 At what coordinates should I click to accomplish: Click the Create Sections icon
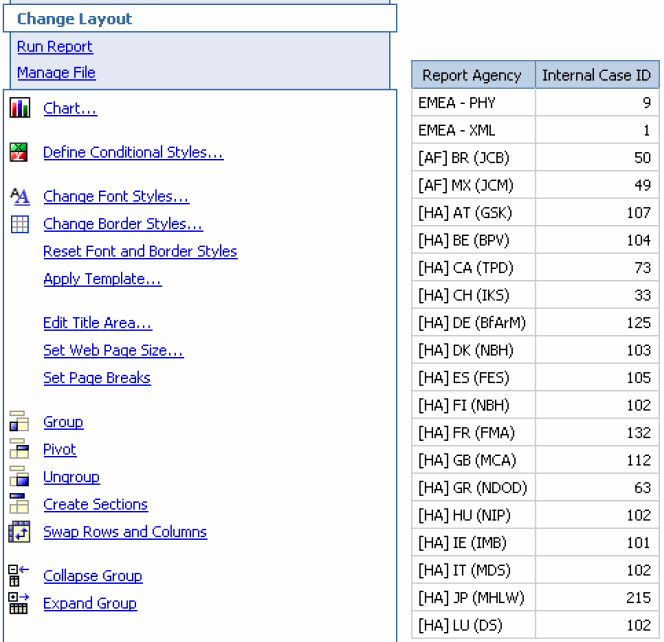[19, 504]
